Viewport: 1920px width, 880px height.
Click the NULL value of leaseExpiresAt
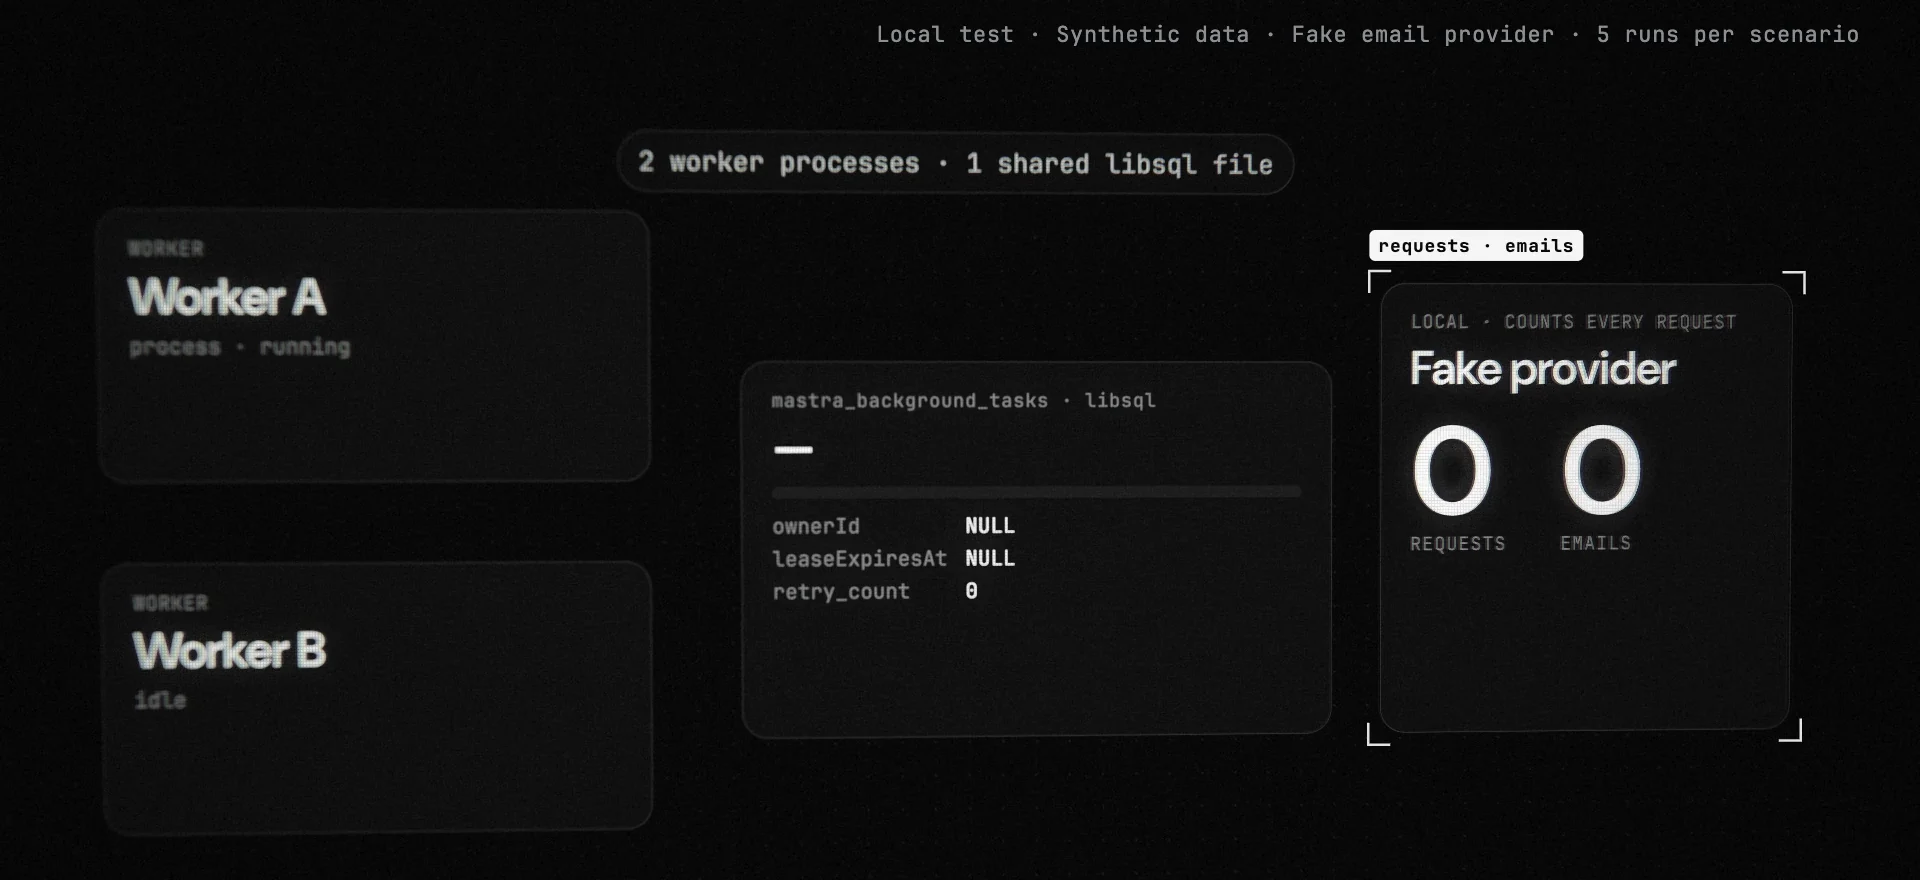point(990,559)
